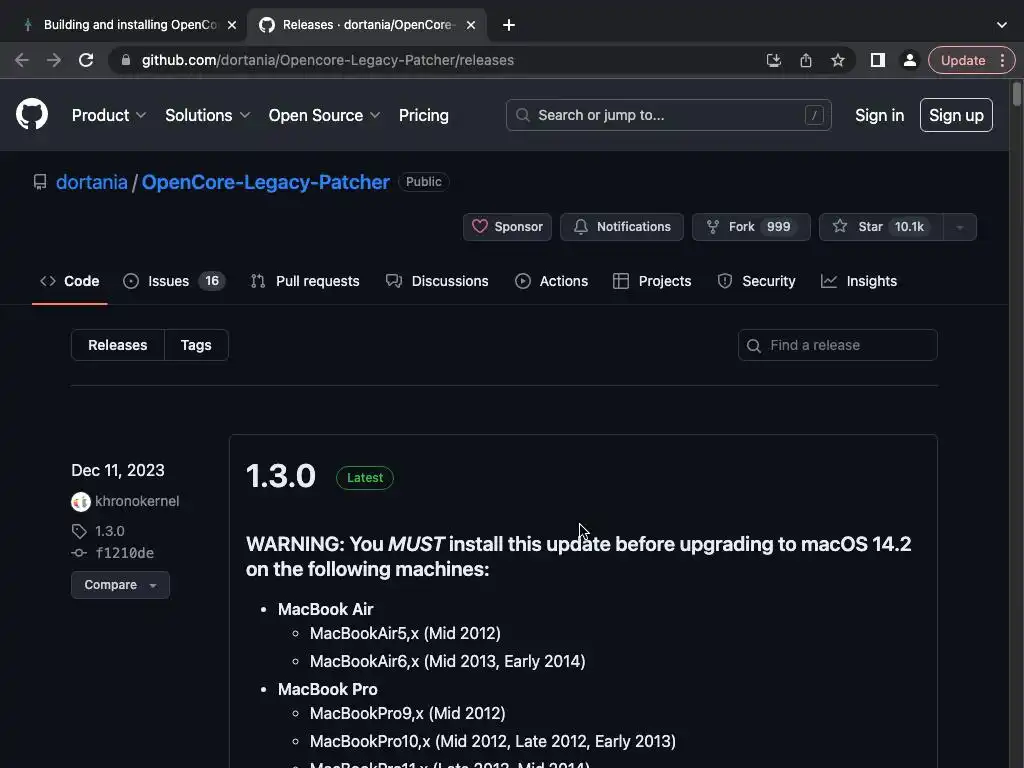This screenshot has width=1024, height=768.
Task: Click the Public repository badge
Action: [424, 182]
